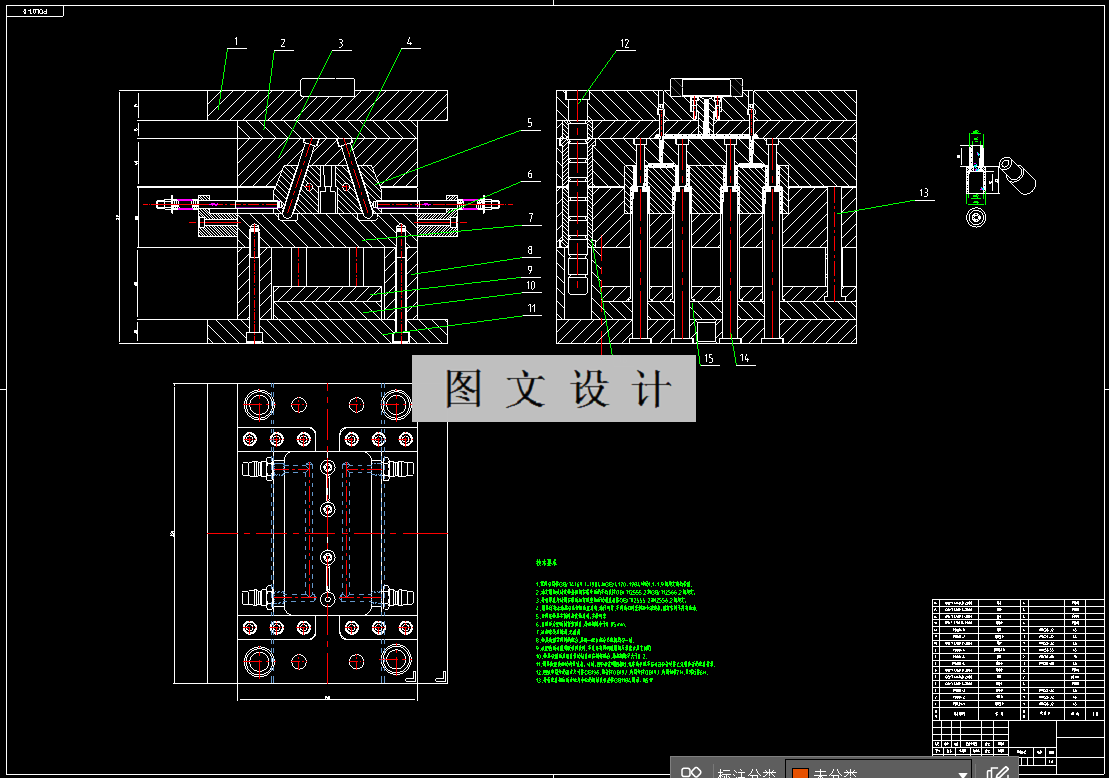The height and width of the screenshot is (778, 1109).
Task: Click part callout number 13
Action: [x=924, y=193]
